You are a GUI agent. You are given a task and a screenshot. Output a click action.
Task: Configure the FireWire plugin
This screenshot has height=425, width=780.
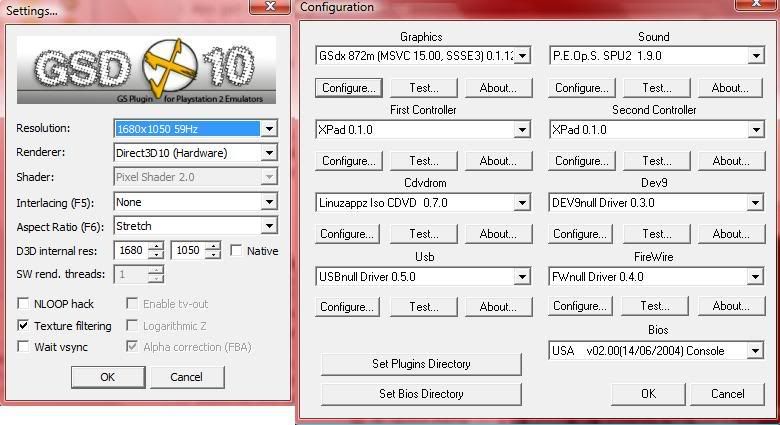pos(581,306)
